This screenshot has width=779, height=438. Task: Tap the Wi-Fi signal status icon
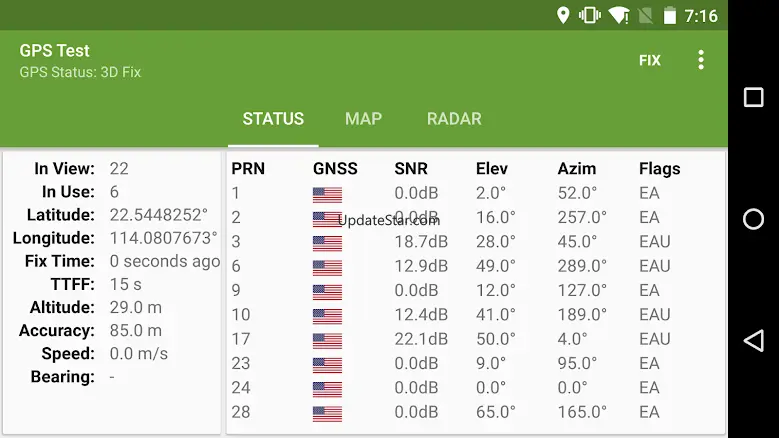[x=618, y=15]
